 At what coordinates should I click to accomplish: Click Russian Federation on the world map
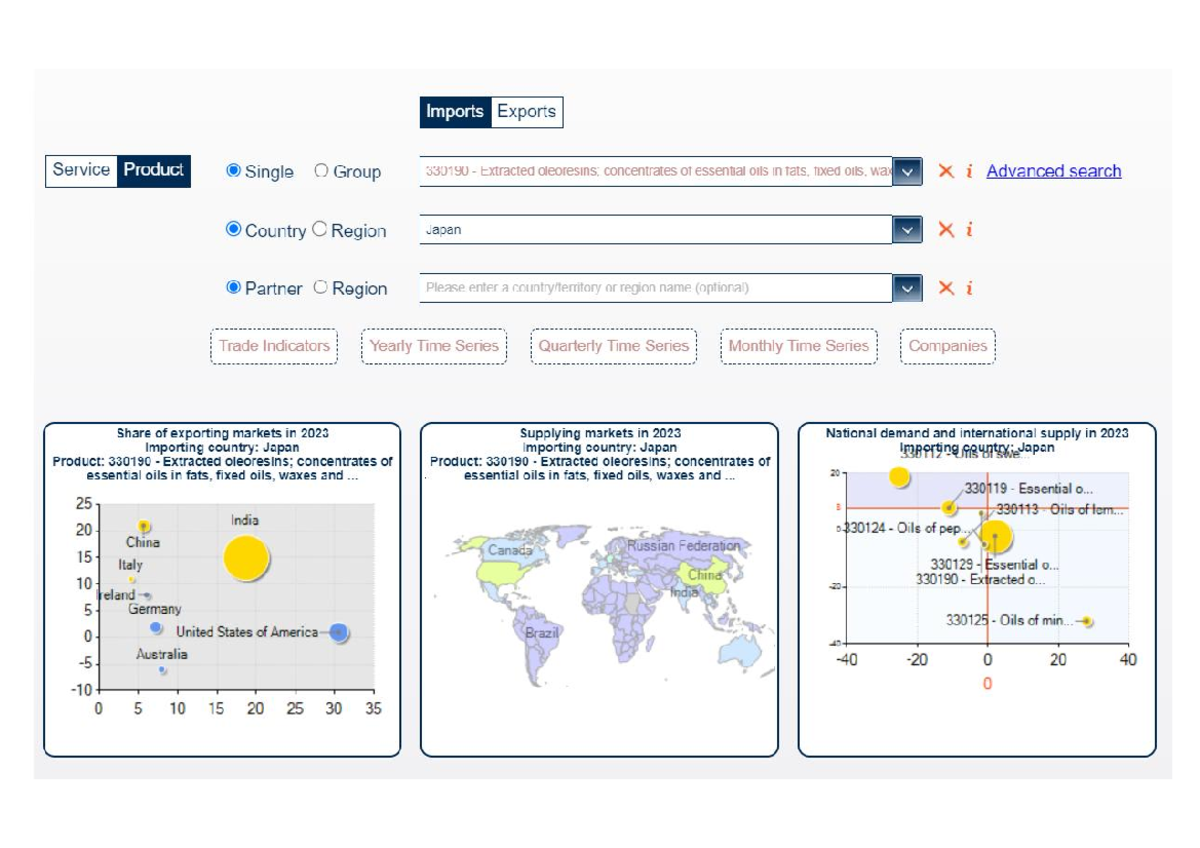[x=684, y=546]
